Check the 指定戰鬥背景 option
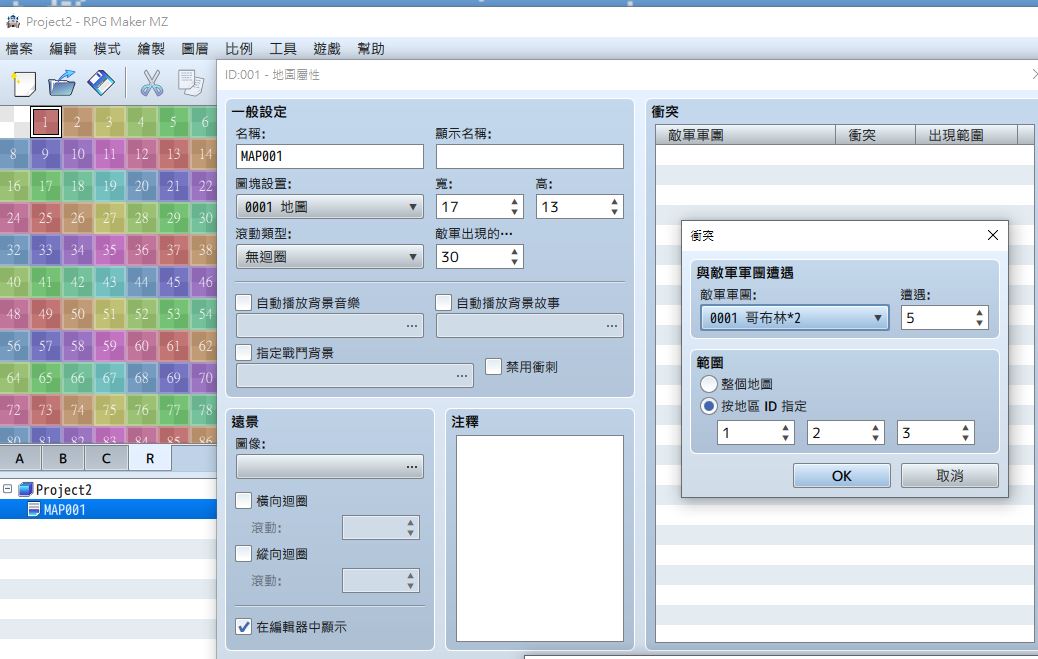The height and width of the screenshot is (659, 1038). (244, 352)
